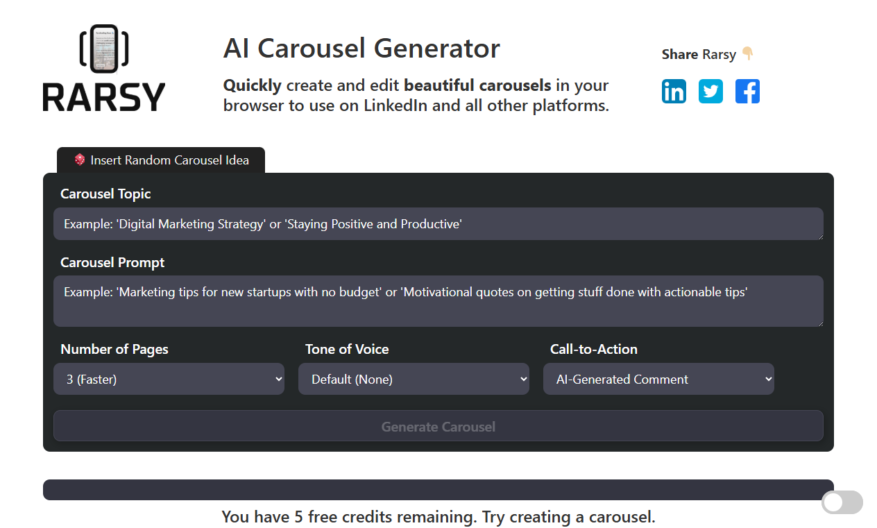The width and height of the screenshot is (877, 528).
Task: Share Rarsy via Facebook icon
Action: 747,91
